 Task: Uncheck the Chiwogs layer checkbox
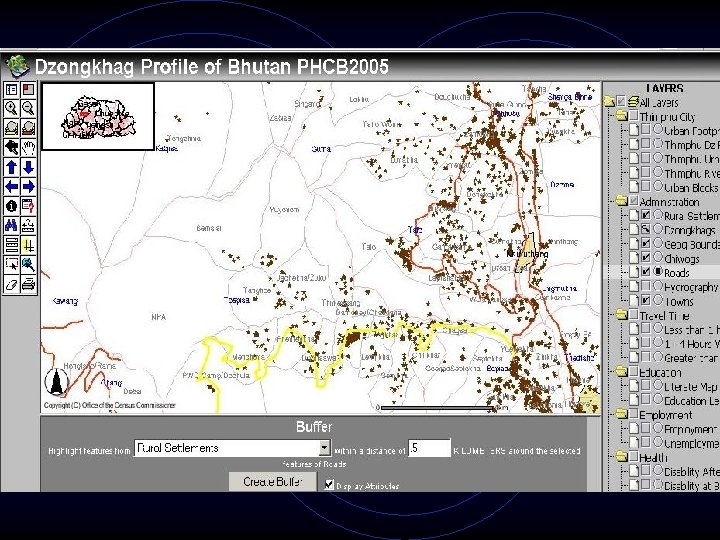click(646, 257)
